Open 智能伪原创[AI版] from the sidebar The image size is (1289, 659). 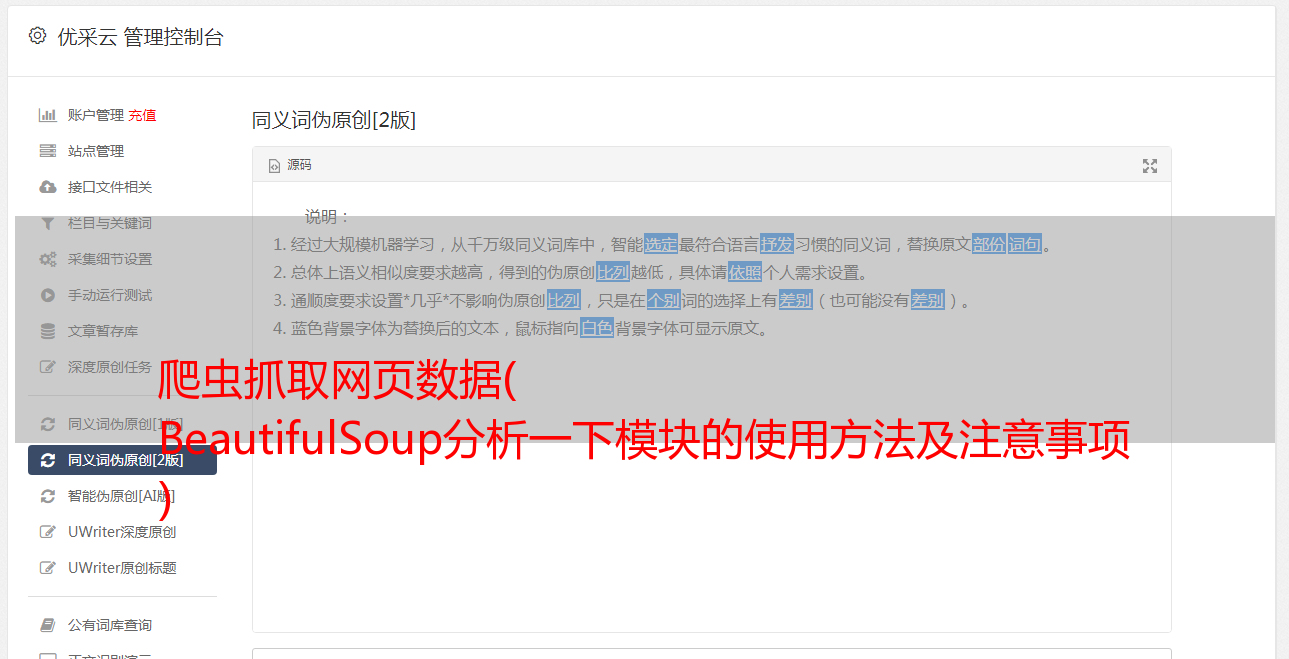click(x=122, y=496)
